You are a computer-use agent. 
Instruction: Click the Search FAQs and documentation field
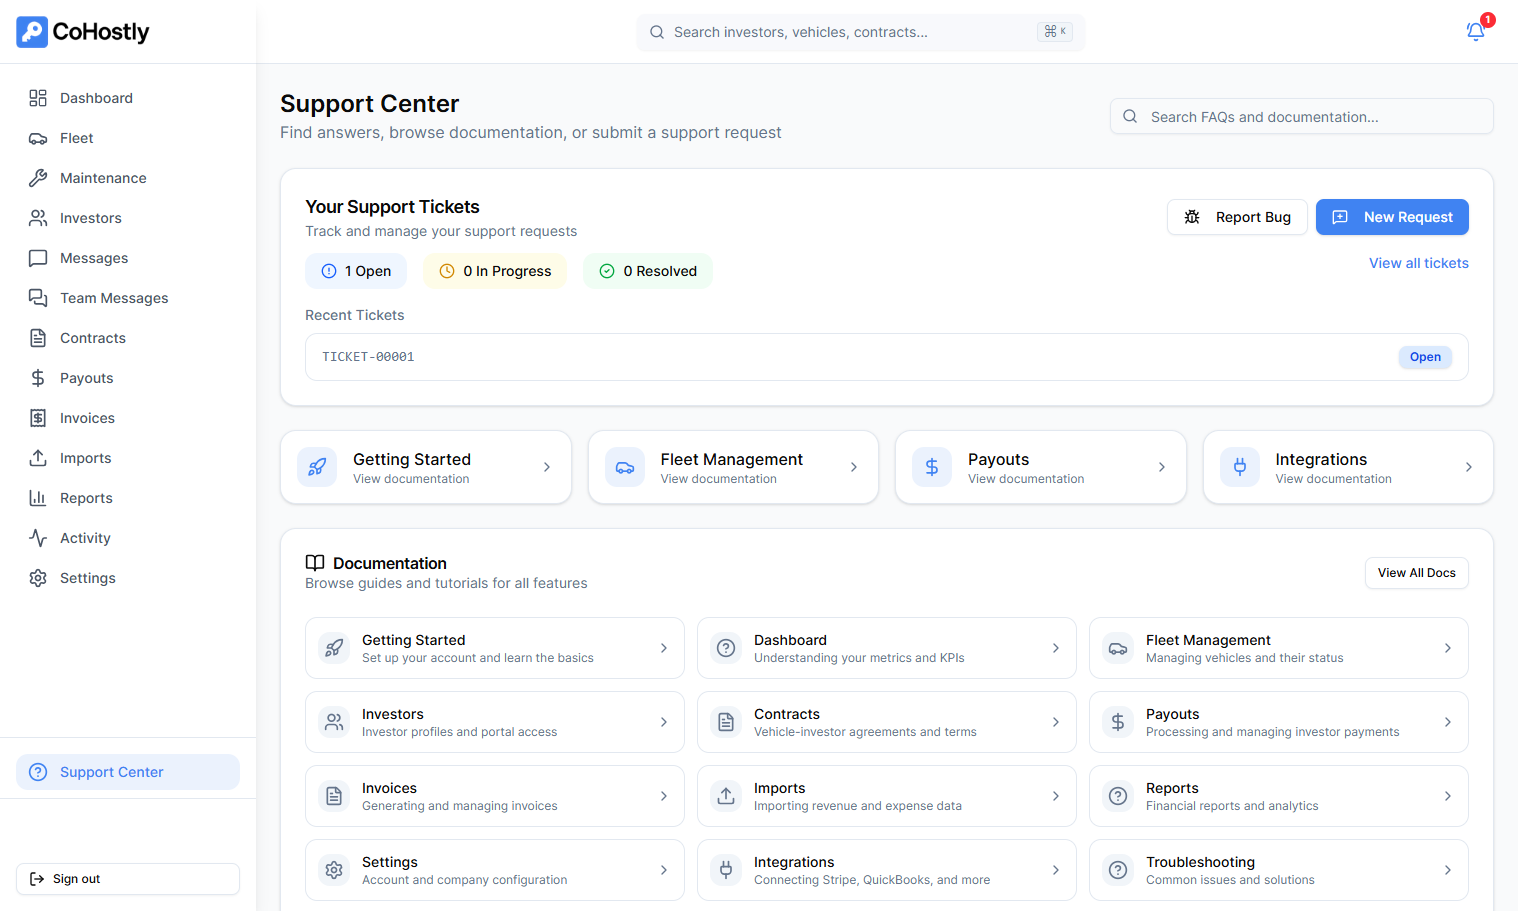pos(1300,116)
